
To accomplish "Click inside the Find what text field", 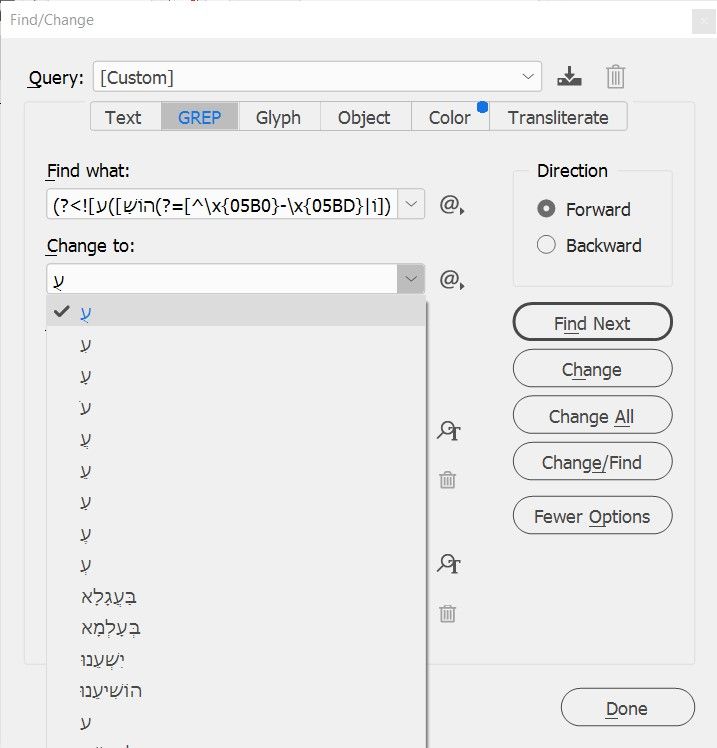I will (222, 205).
